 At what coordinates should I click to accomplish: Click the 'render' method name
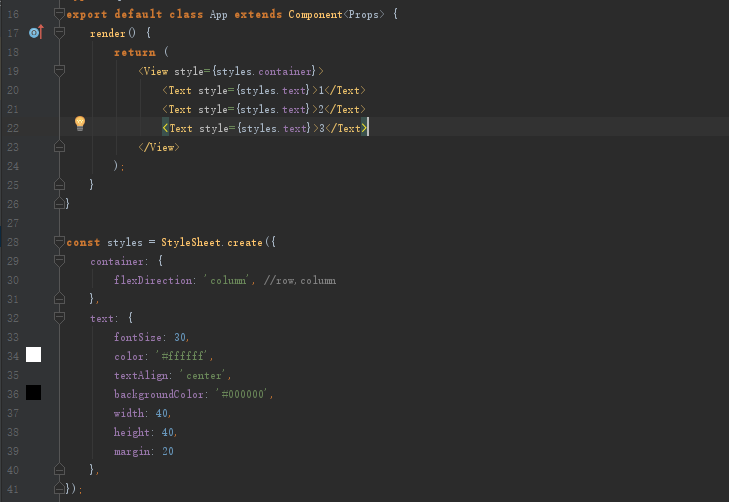[107, 33]
